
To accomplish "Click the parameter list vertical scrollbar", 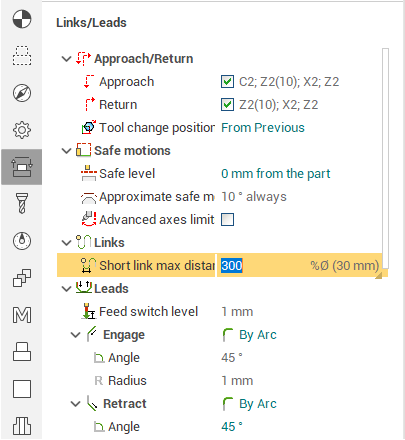I will point(385,158).
